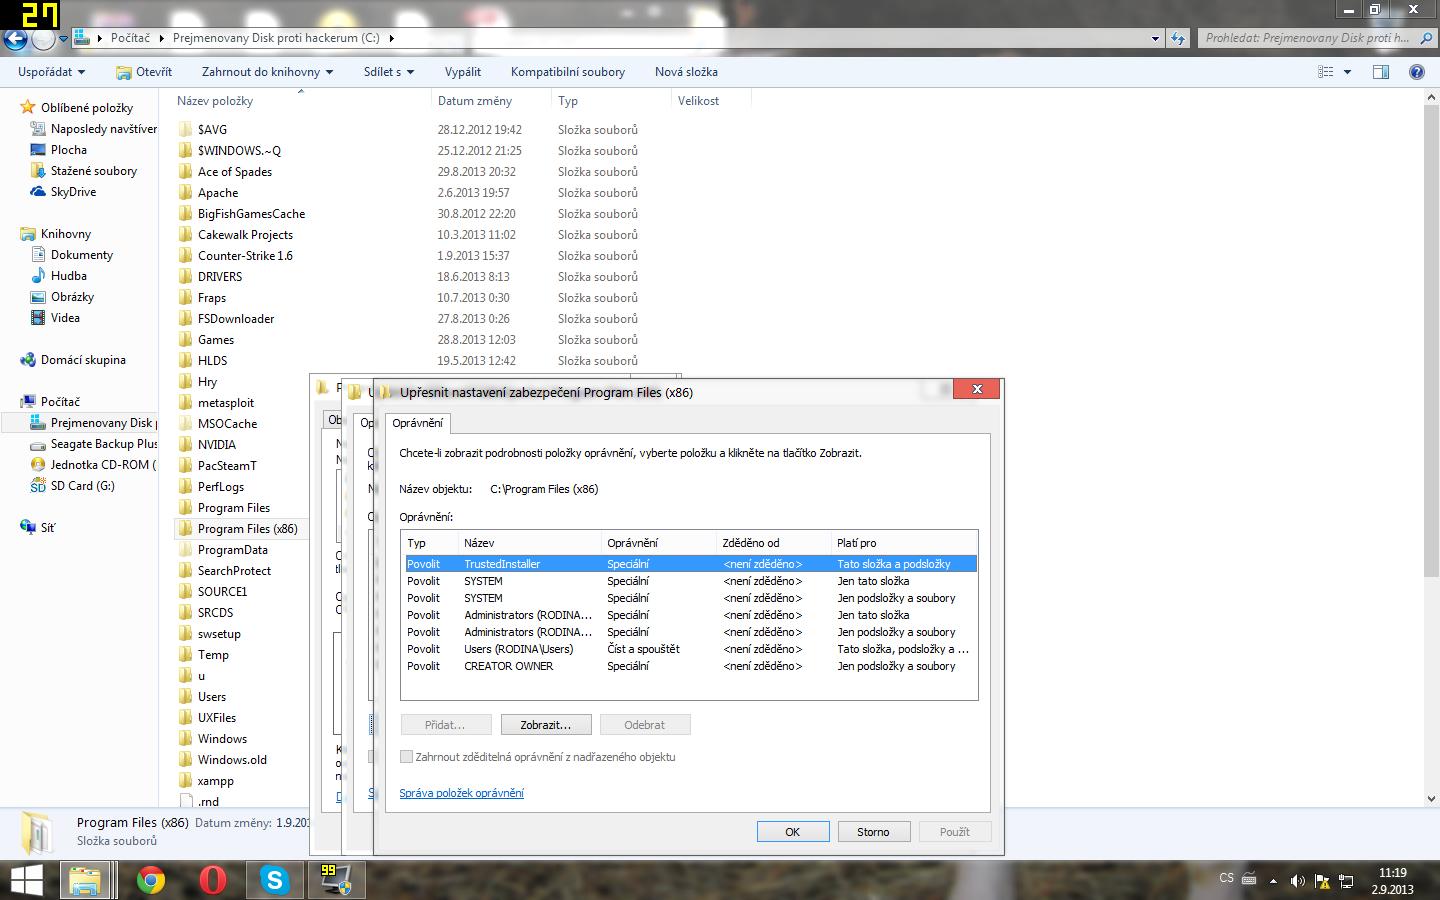Select SkyDrive in the navigation pane
Viewport: 1440px width, 900px height.
[x=73, y=192]
